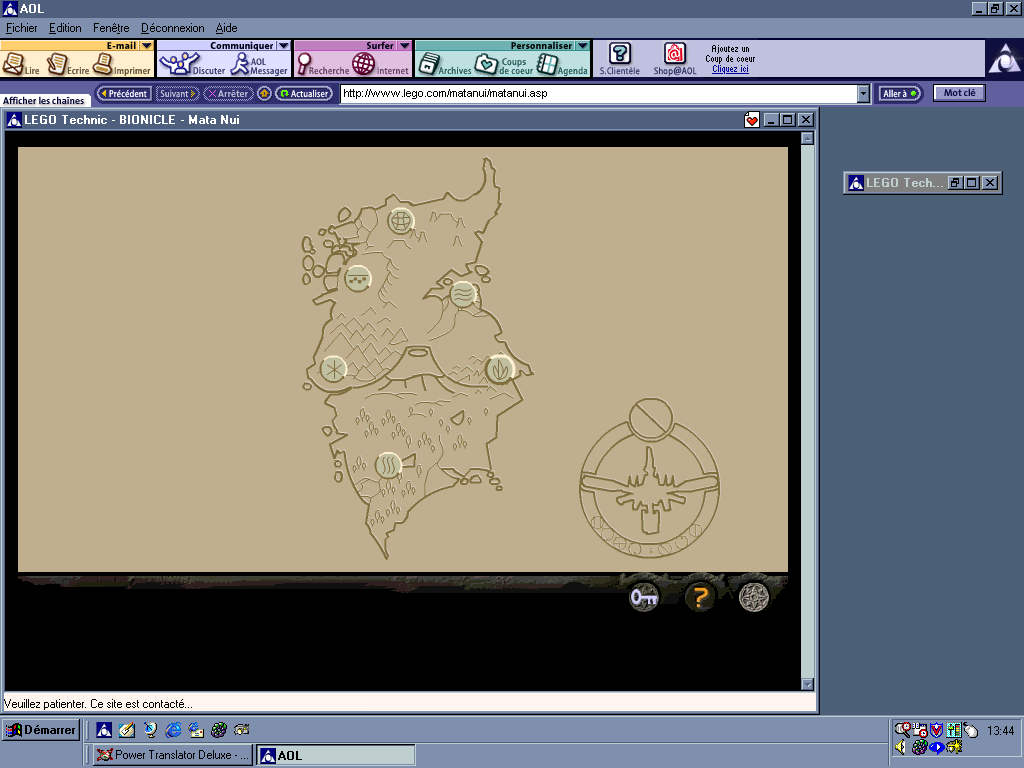The width and height of the screenshot is (1024, 768).
Task: Click the Recherche magnifier icon
Action: (323, 64)
